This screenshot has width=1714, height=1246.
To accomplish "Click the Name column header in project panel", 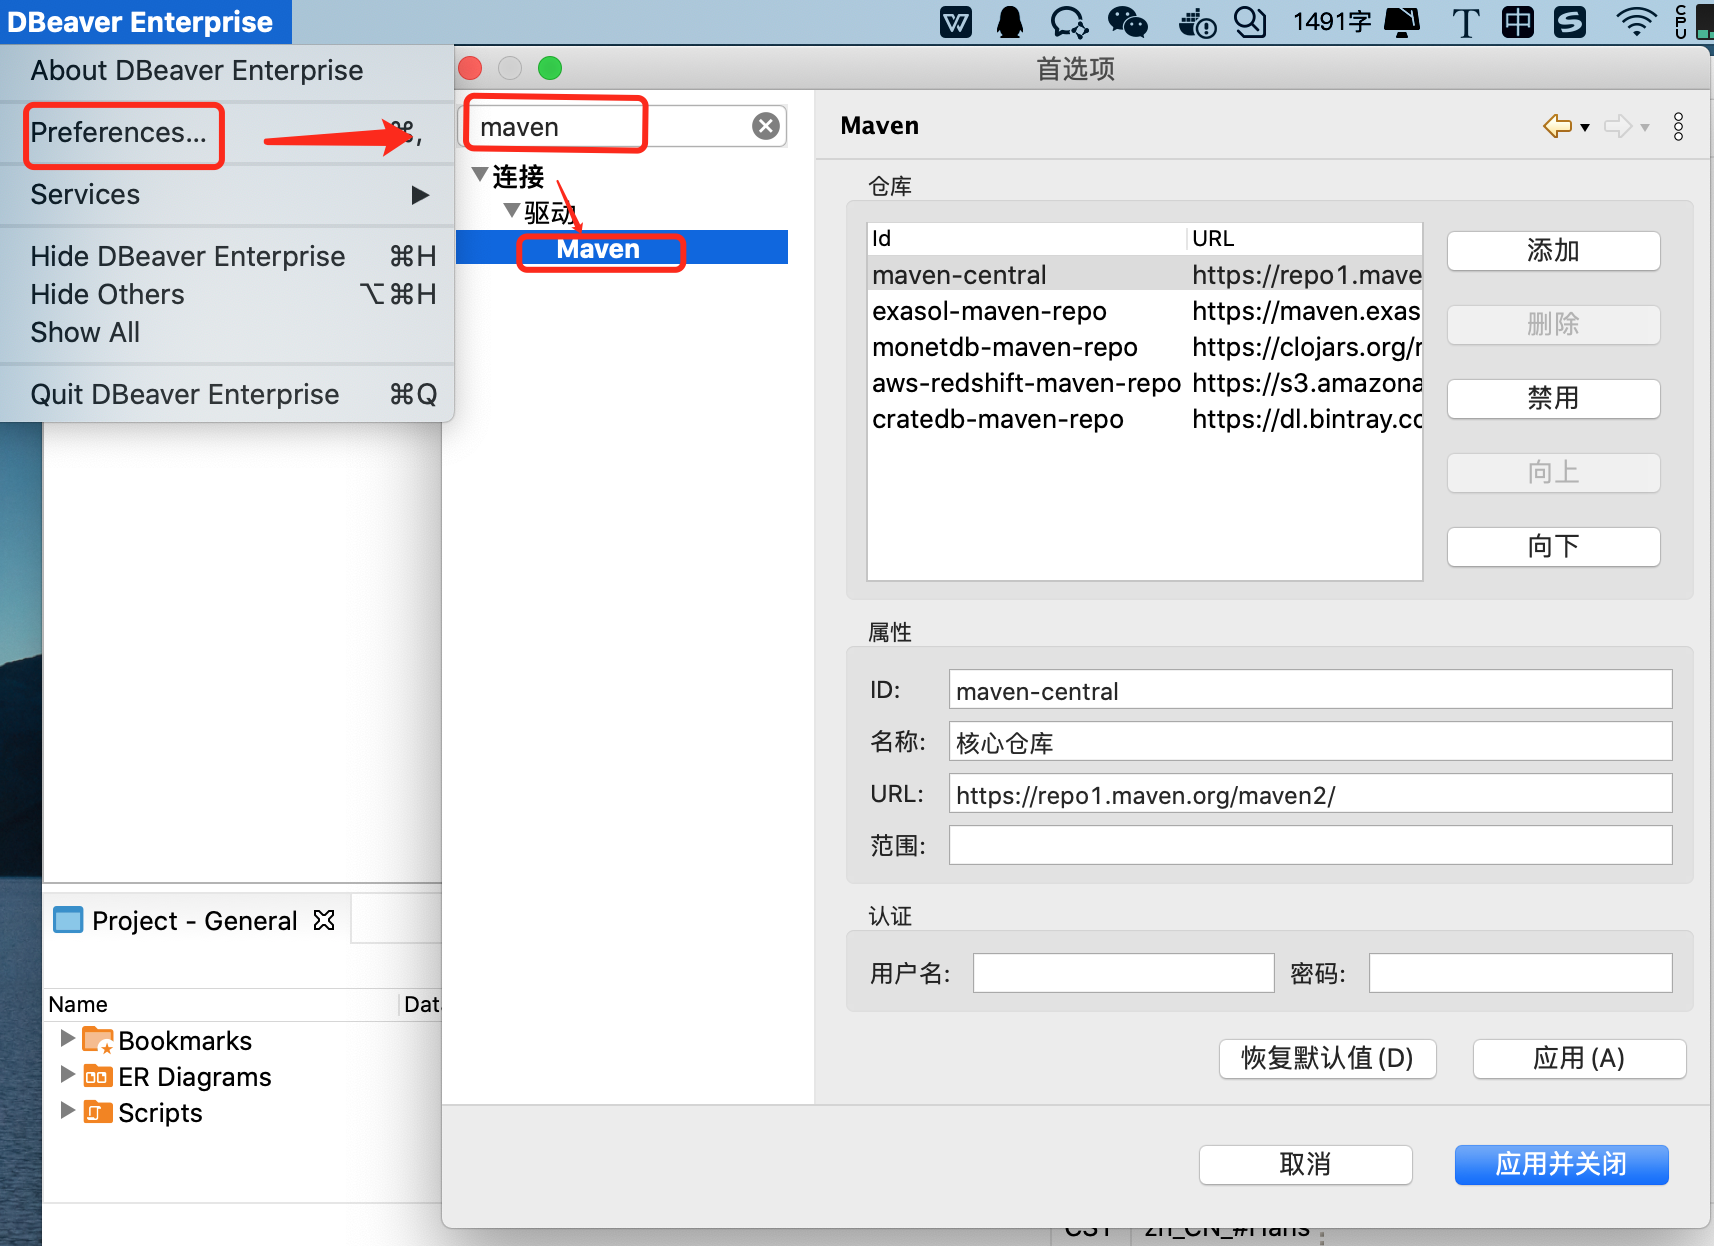I will tap(222, 1004).
